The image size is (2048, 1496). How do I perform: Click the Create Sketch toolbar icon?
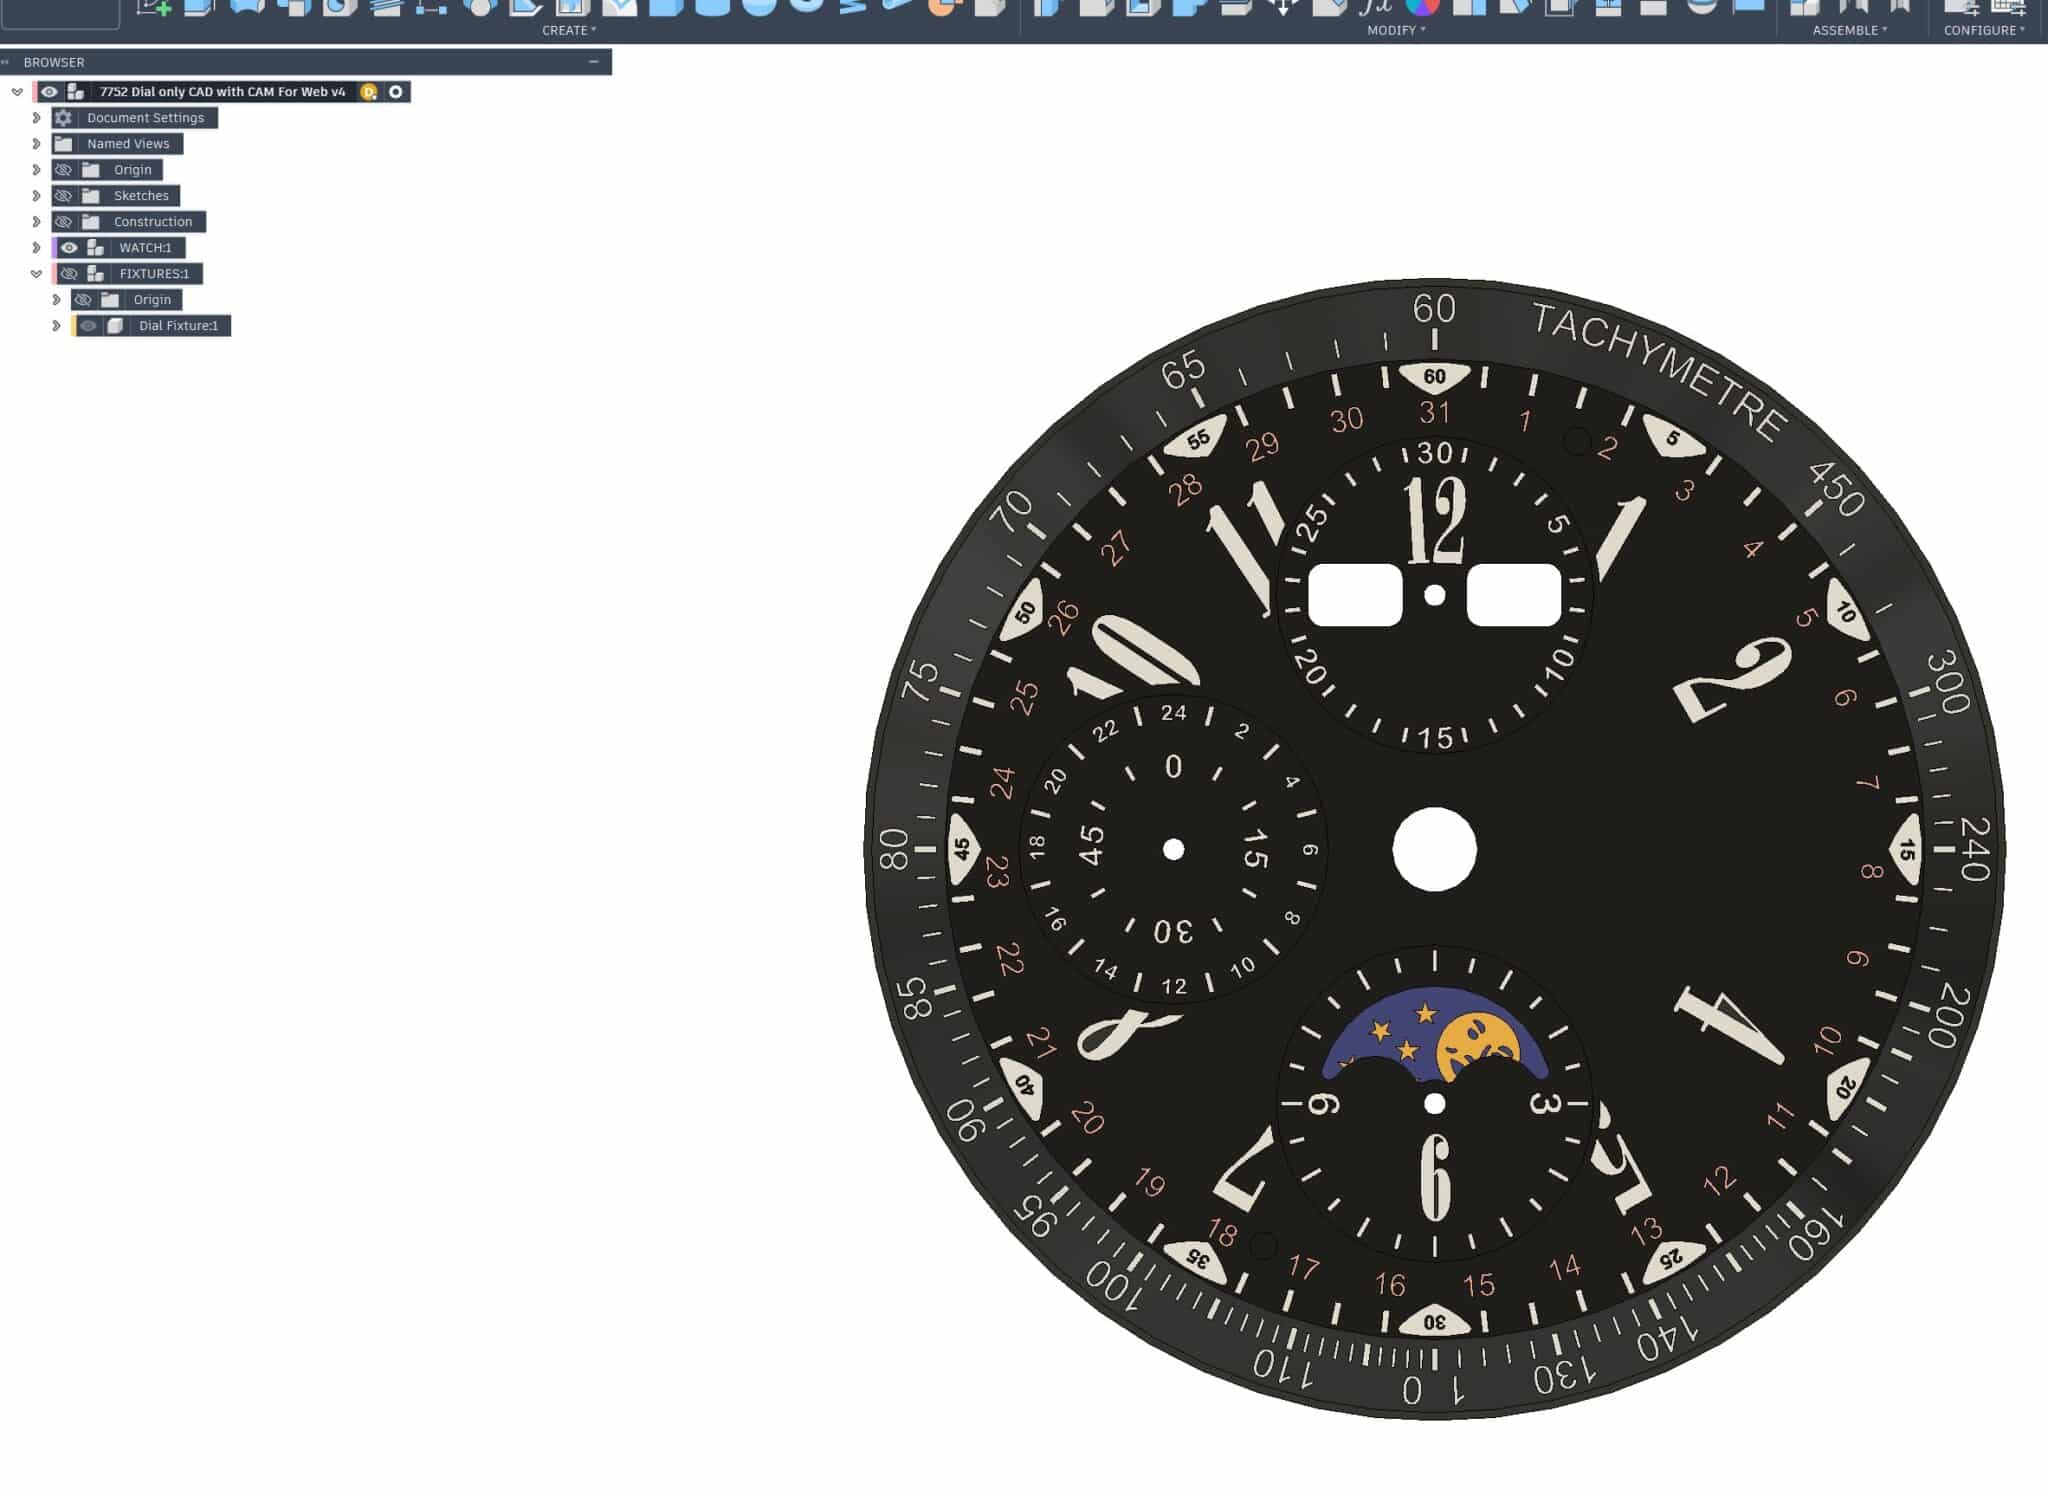click(x=153, y=7)
